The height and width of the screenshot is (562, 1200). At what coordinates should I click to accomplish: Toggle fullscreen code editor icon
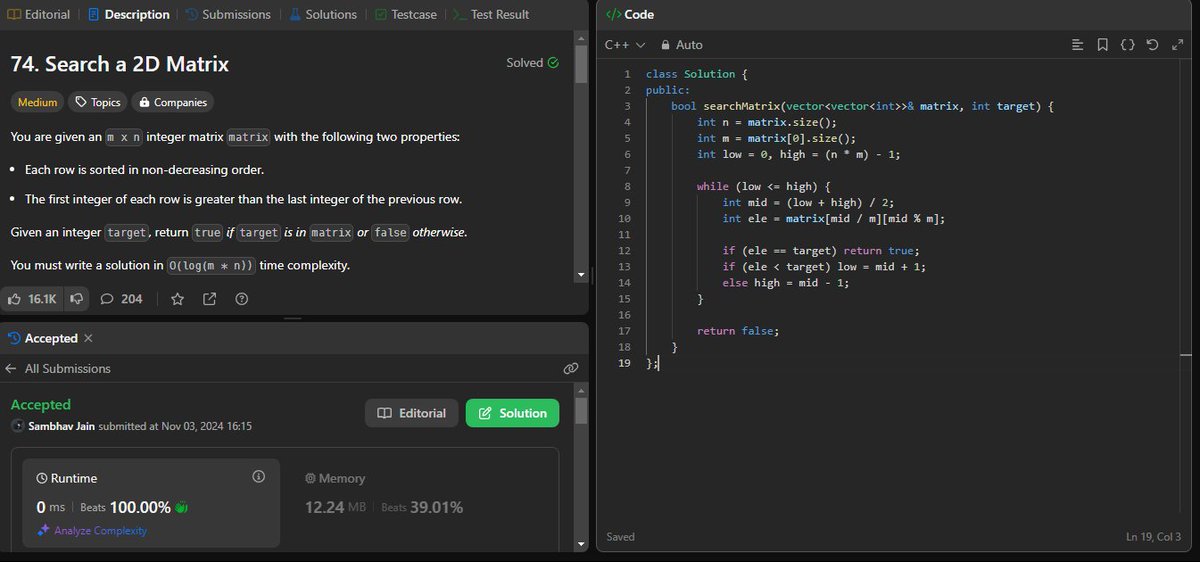pos(1176,45)
